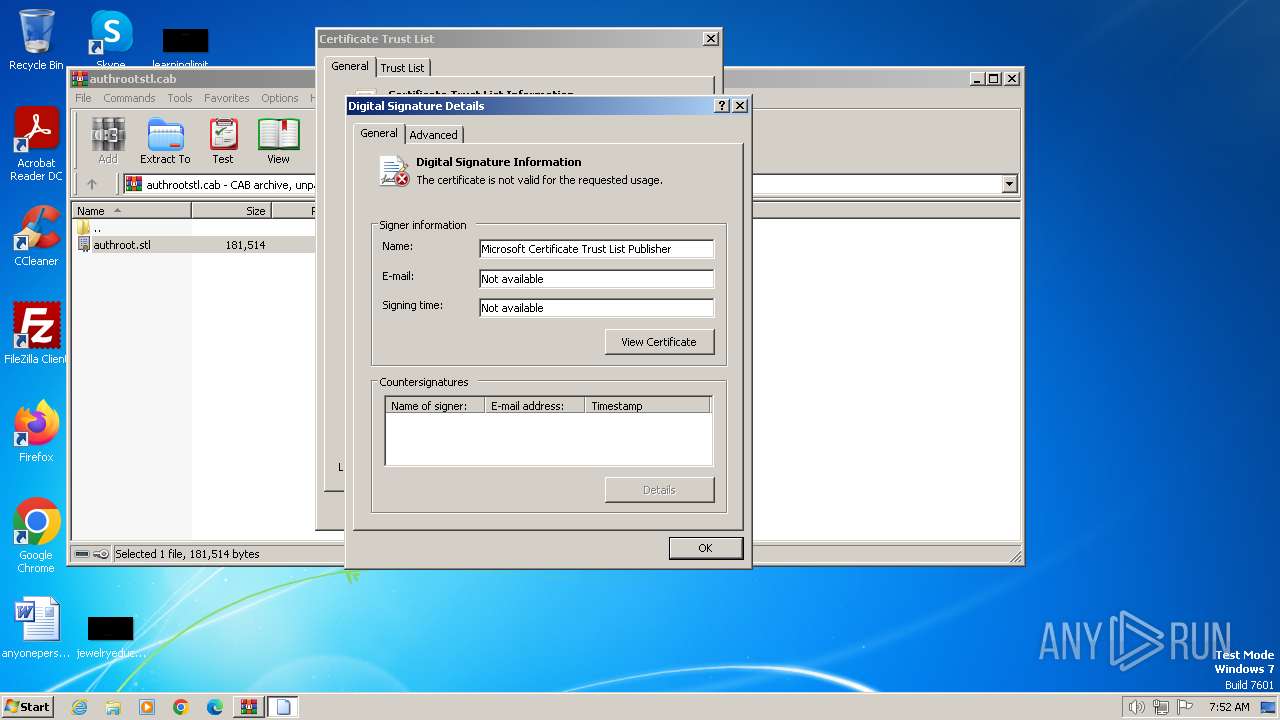Open the Options menu in WinRAR
The height and width of the screenshot is (720, 1280).
coord(280,98)
